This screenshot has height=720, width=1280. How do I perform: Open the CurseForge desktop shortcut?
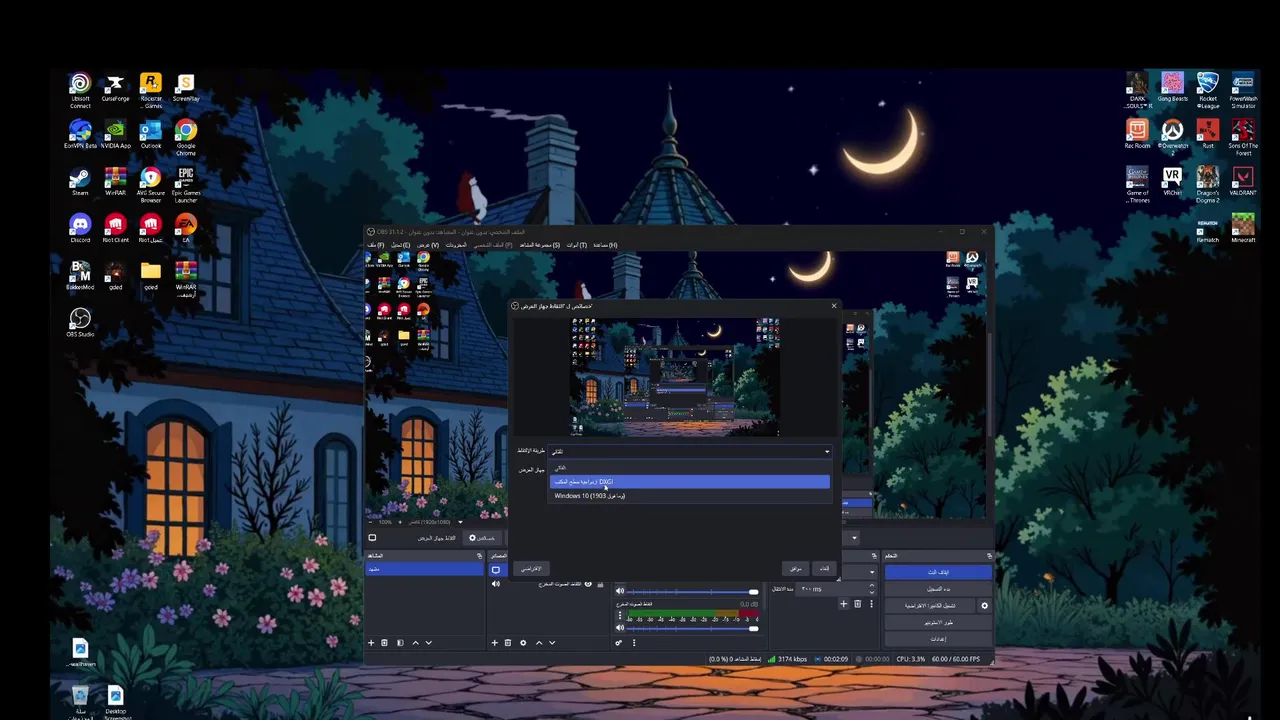pos(115,88)
